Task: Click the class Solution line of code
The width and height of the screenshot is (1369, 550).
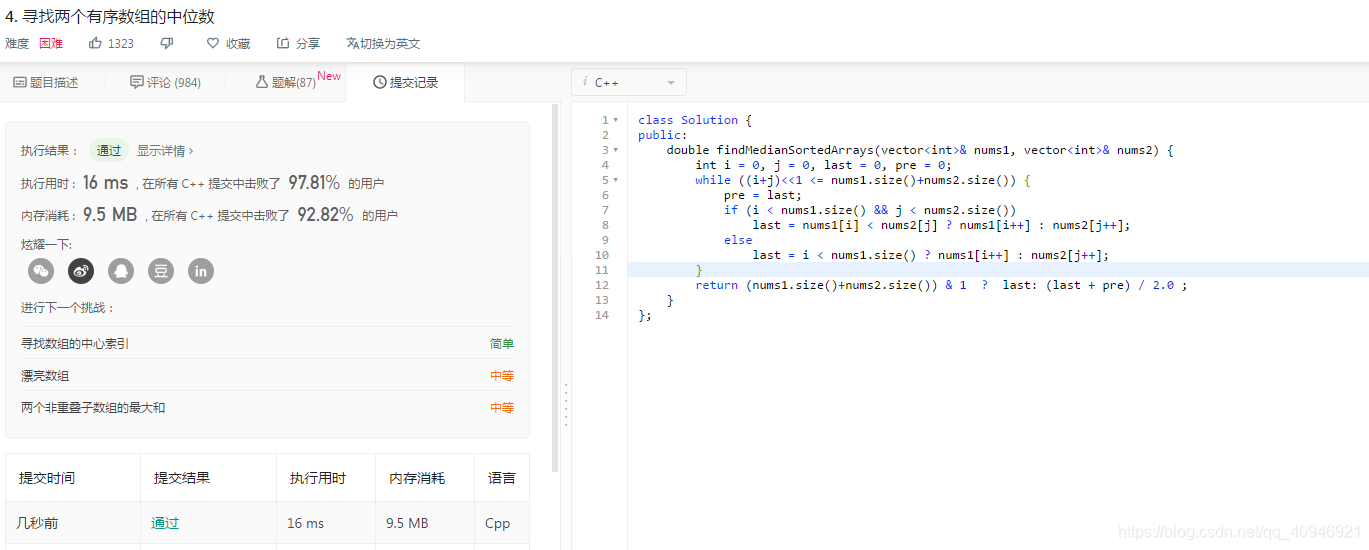Action: point(695,120)
